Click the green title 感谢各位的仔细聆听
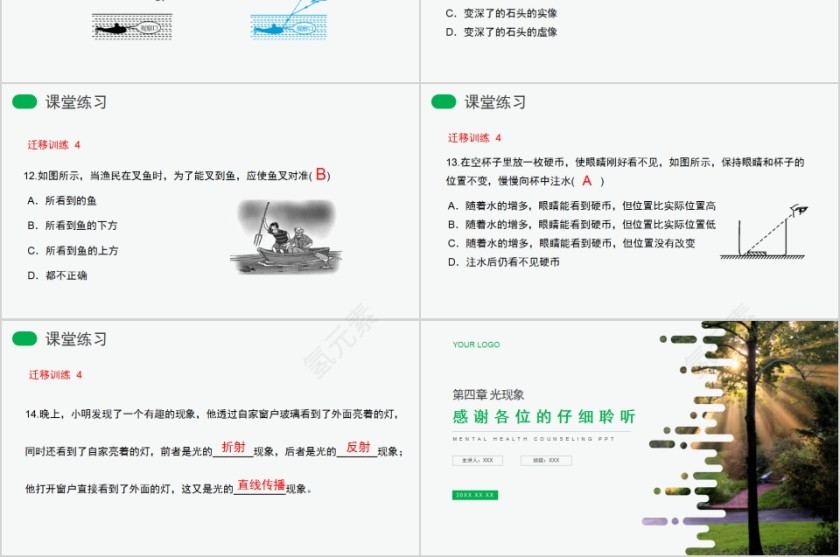The width and height of the screenshot is (840, 557). tap(544, 416)
